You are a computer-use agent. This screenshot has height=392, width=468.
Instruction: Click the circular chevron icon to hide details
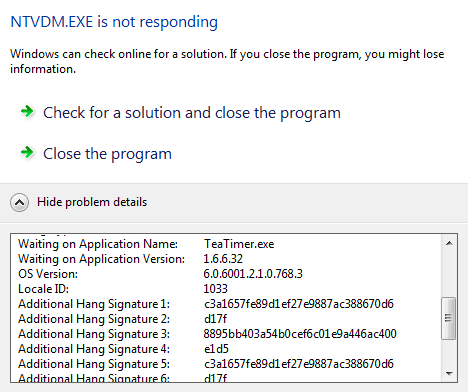[x=19, y=202]
